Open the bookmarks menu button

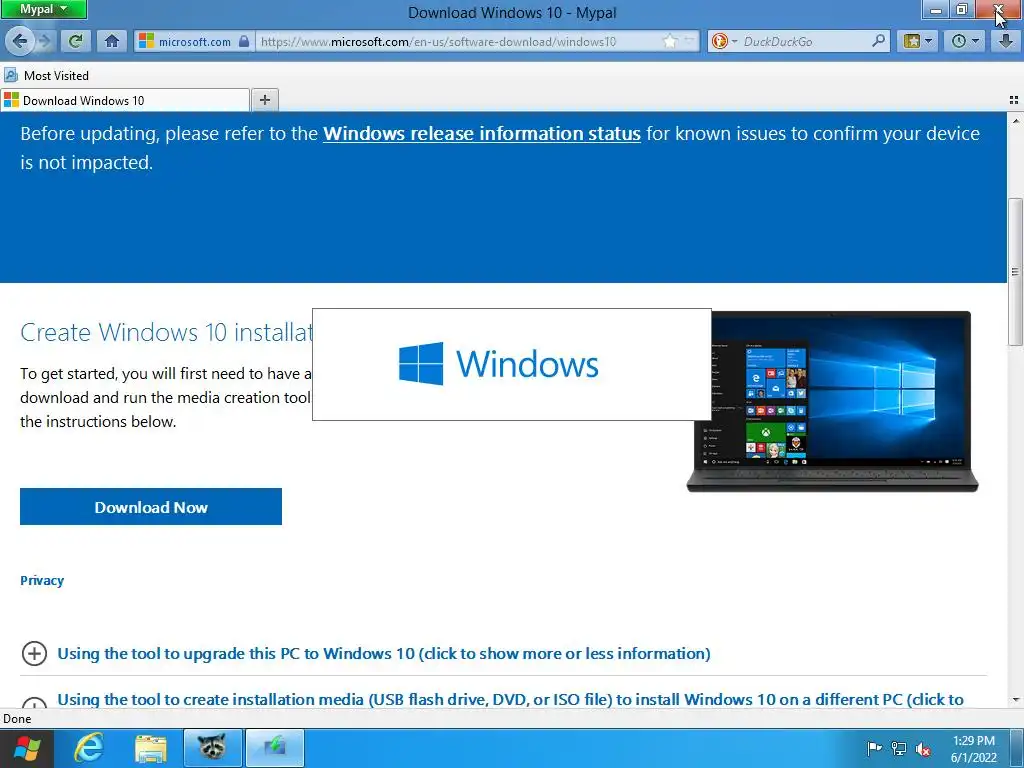click(x=918, y=41)
